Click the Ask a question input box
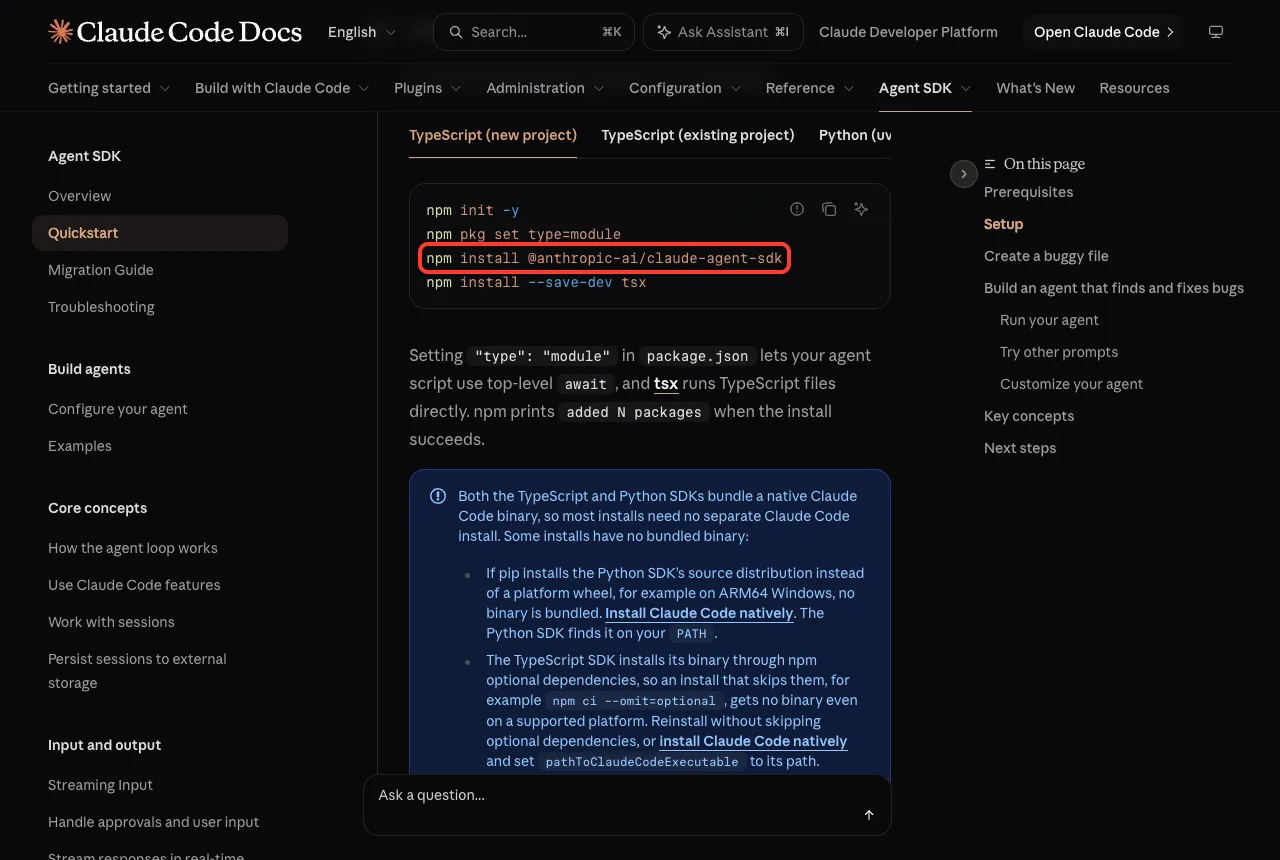1280x860 pixels. [627, 805]
